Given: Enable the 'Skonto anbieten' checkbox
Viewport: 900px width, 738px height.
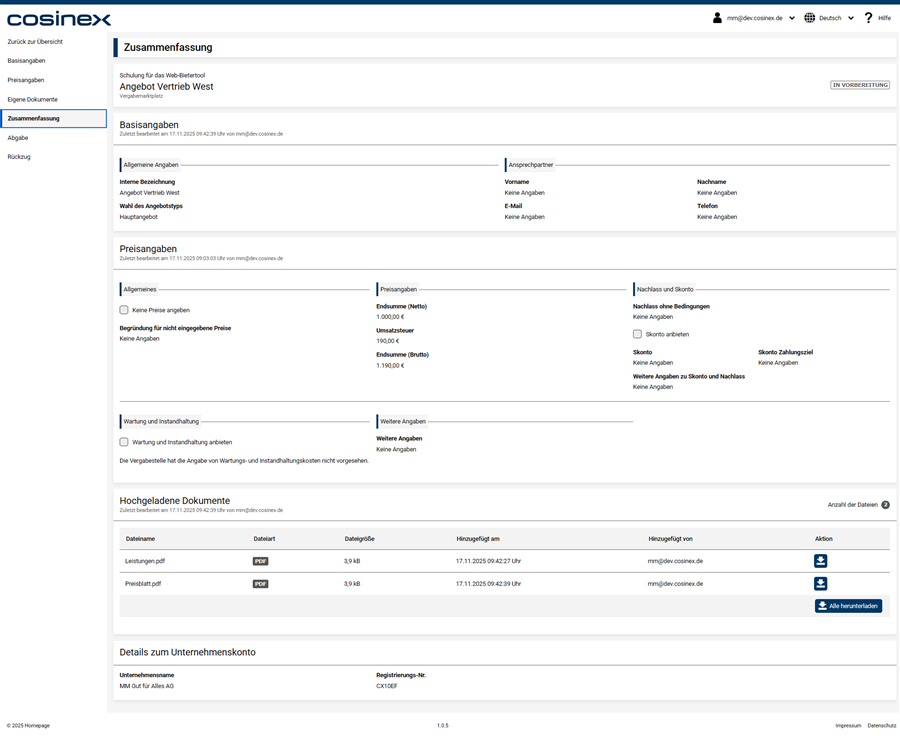Looking at the screenshot, I should (x=638, y=334).
